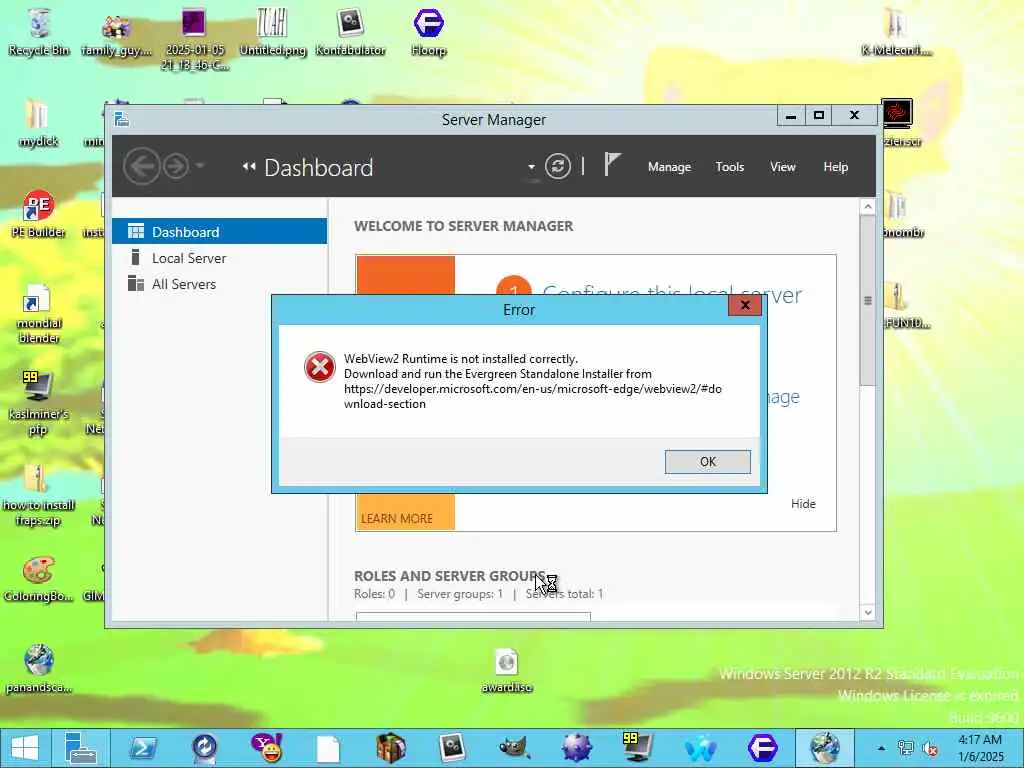
Task: Select the FUN10 desktop folder
Action: pyautogui.click(x=904, y=306)
